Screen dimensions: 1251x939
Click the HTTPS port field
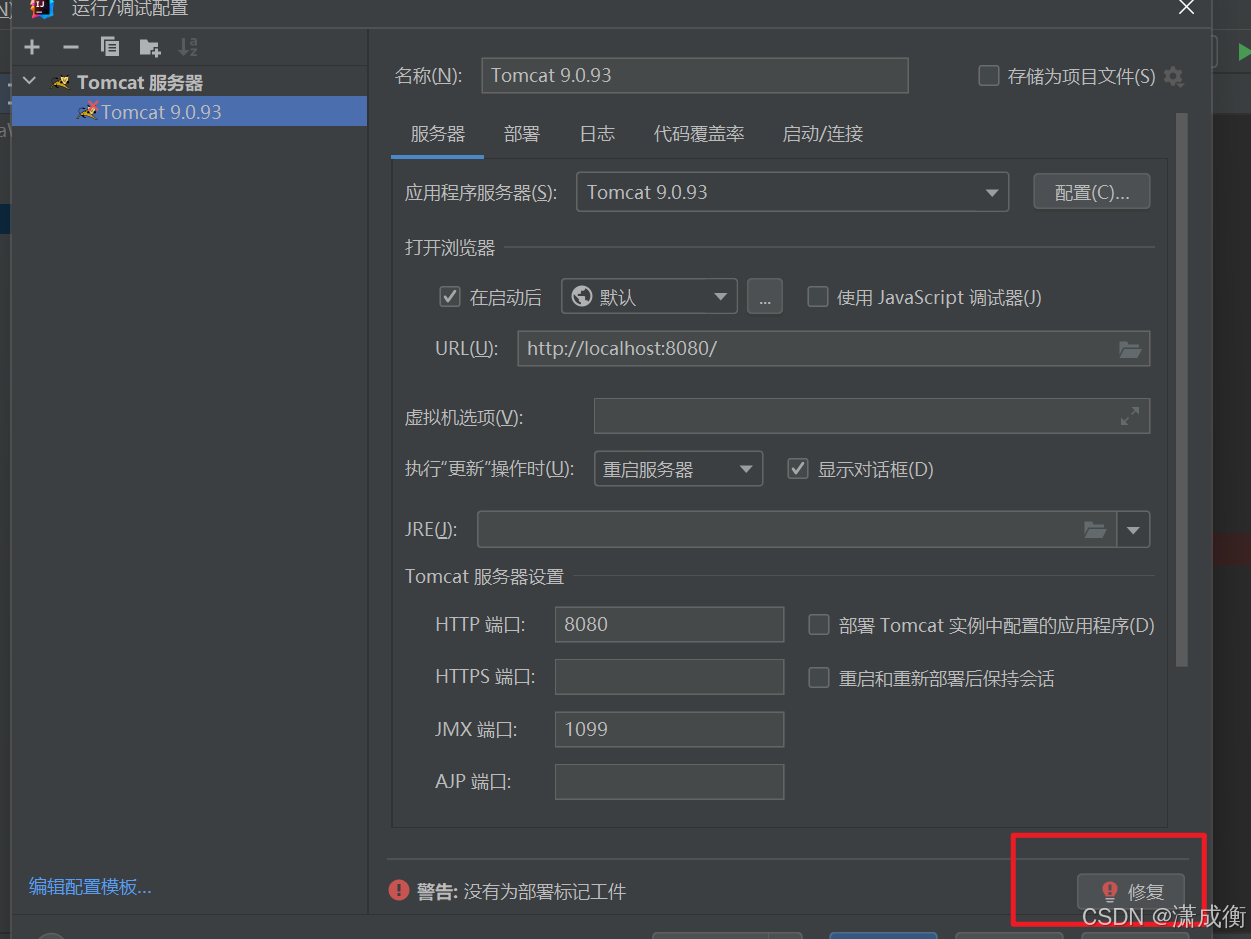(669, 677)
